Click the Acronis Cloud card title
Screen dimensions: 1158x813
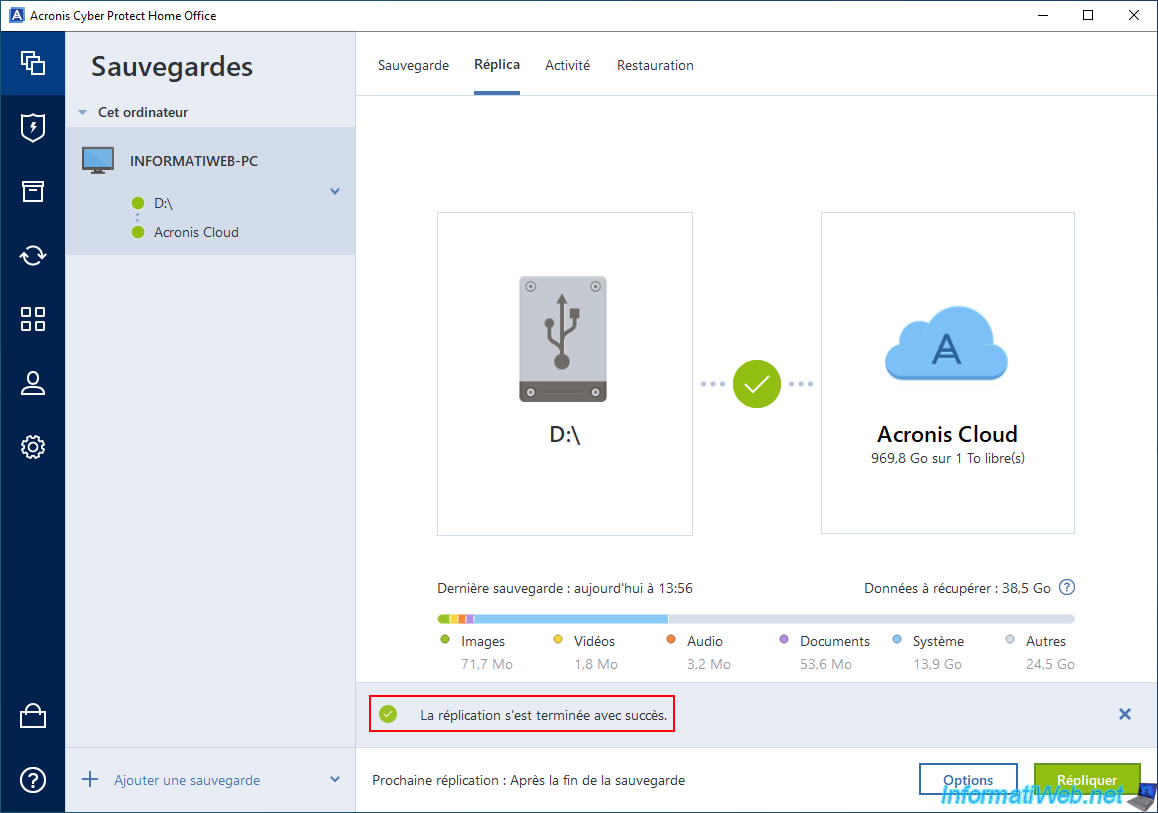[x=947, y=433]
